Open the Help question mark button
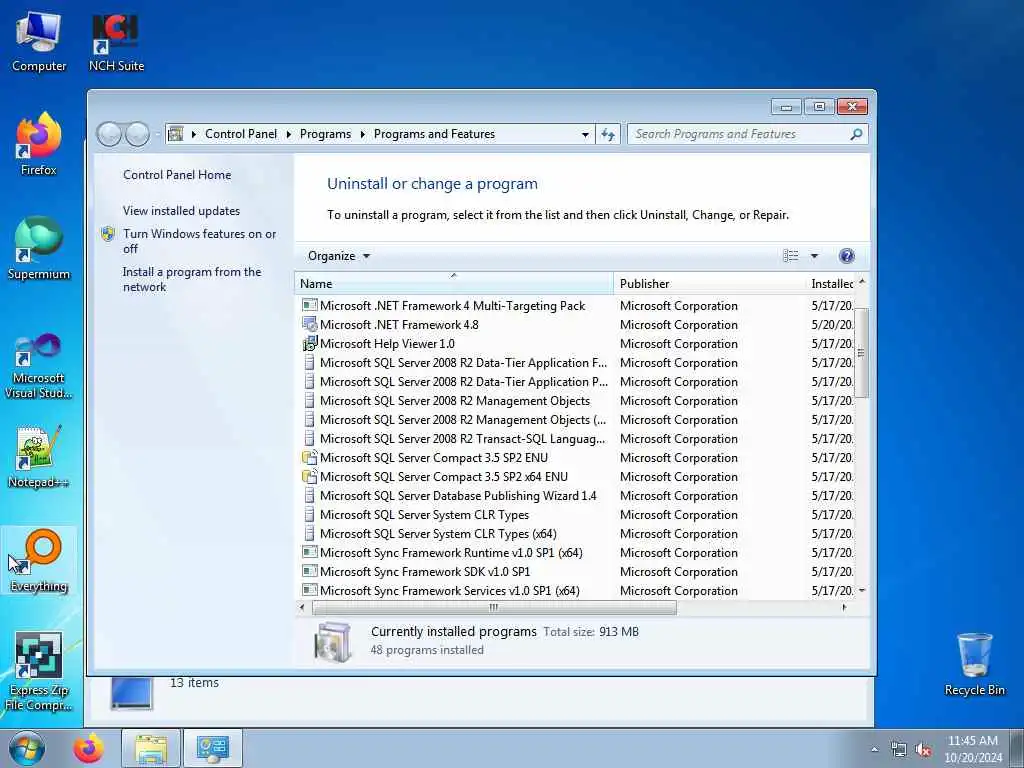 coord(846,256)
